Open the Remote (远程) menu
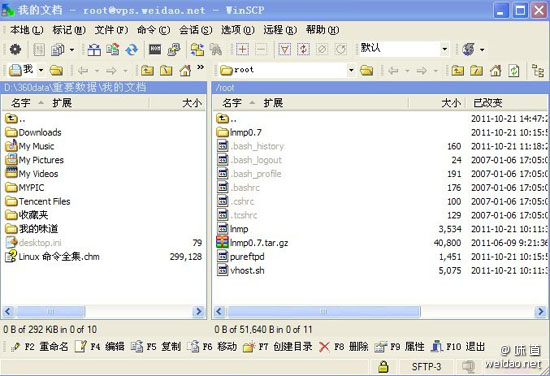 [x=280, y=30]
